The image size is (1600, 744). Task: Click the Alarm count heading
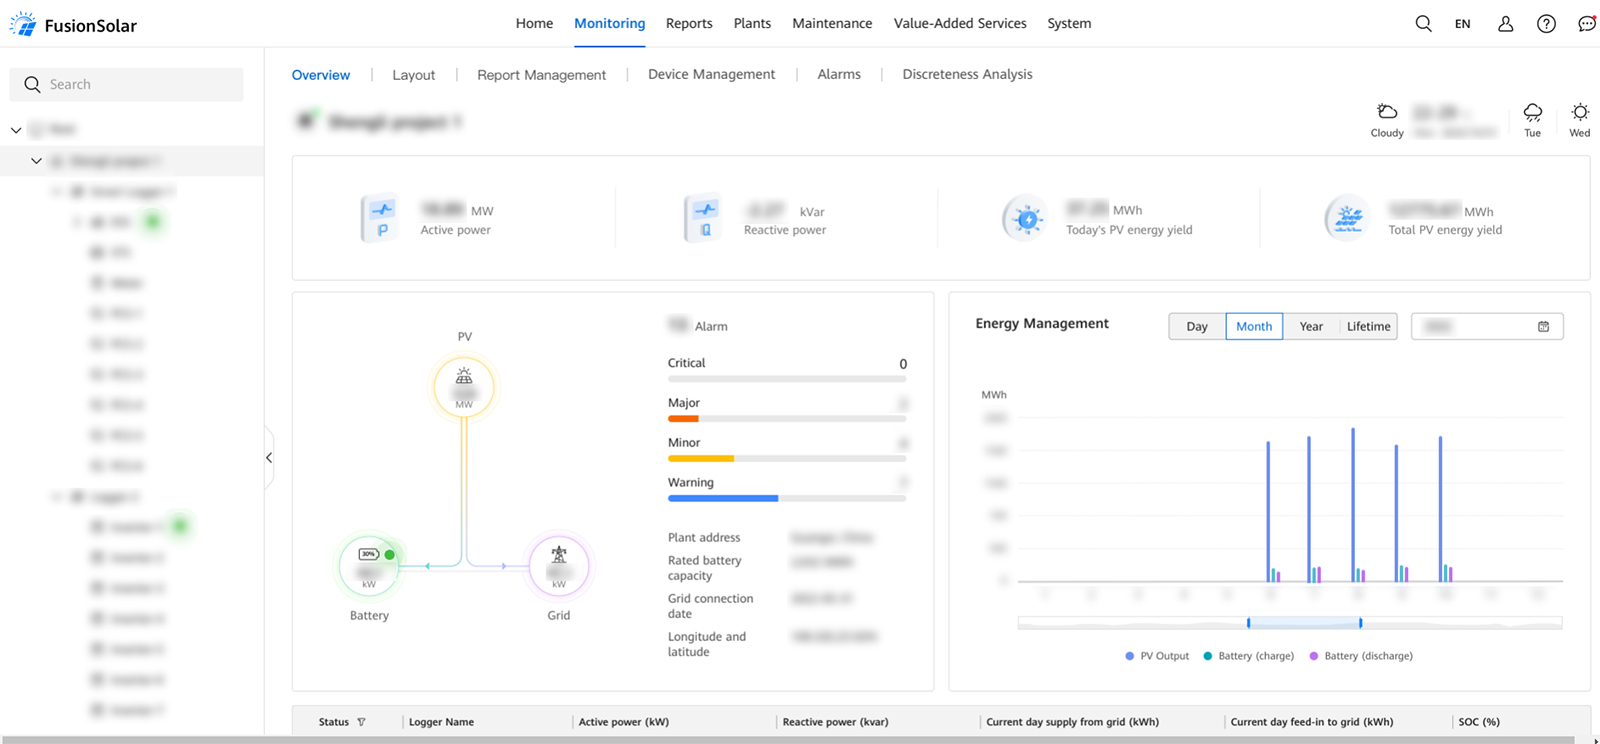click(x=698, y=326)
